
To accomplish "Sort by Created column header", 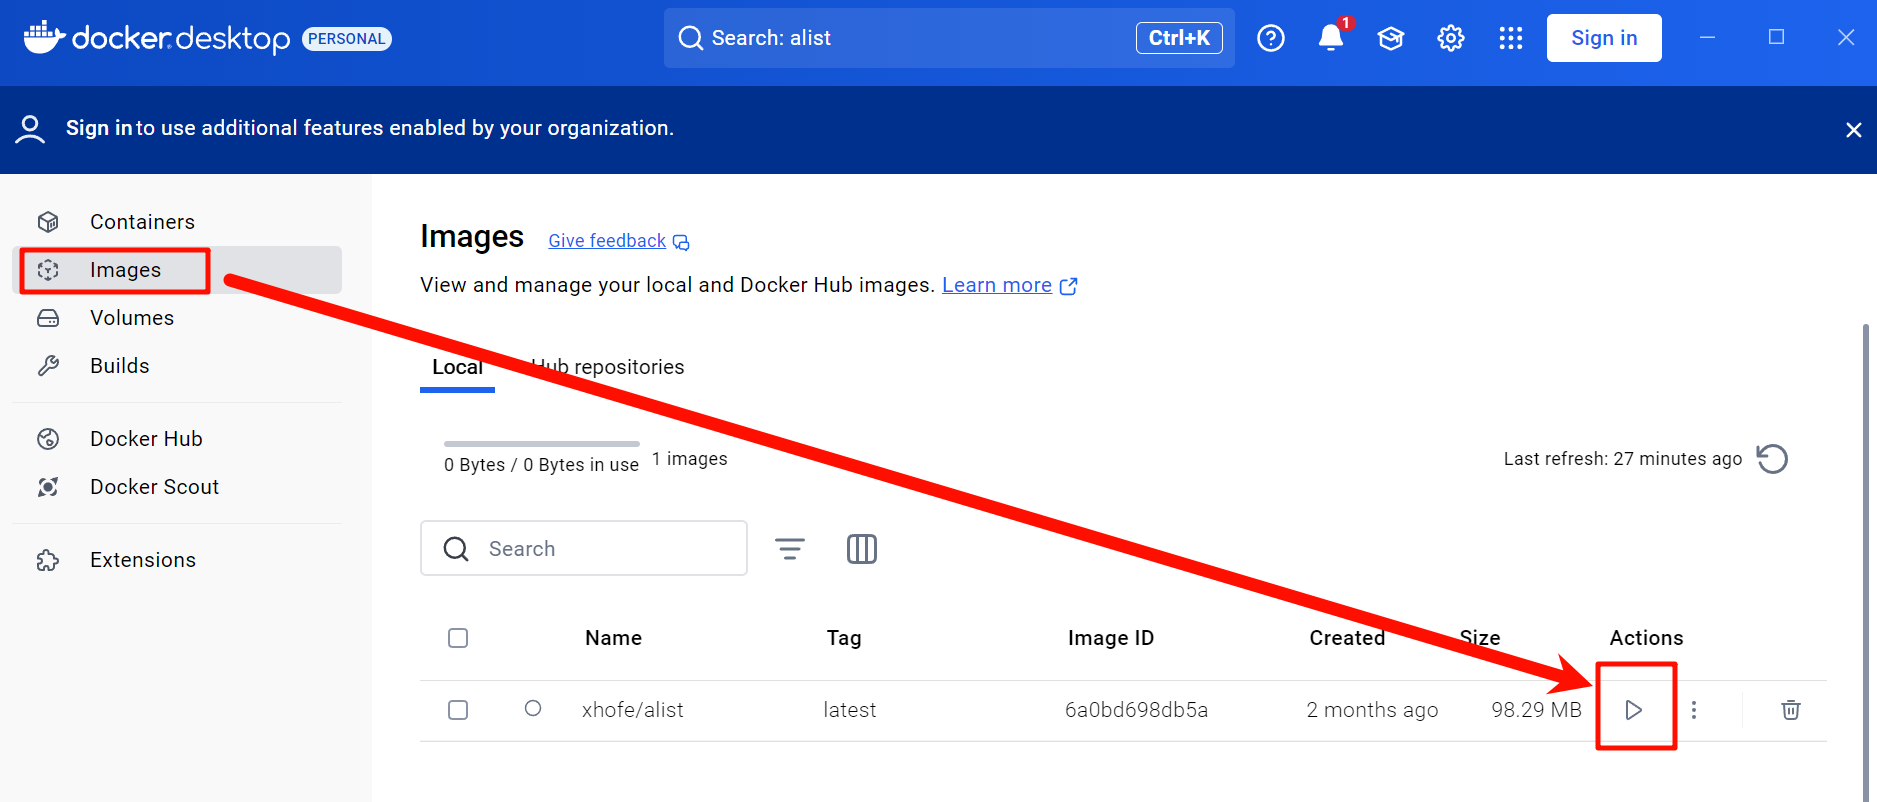I will (x=1347, y=638).
